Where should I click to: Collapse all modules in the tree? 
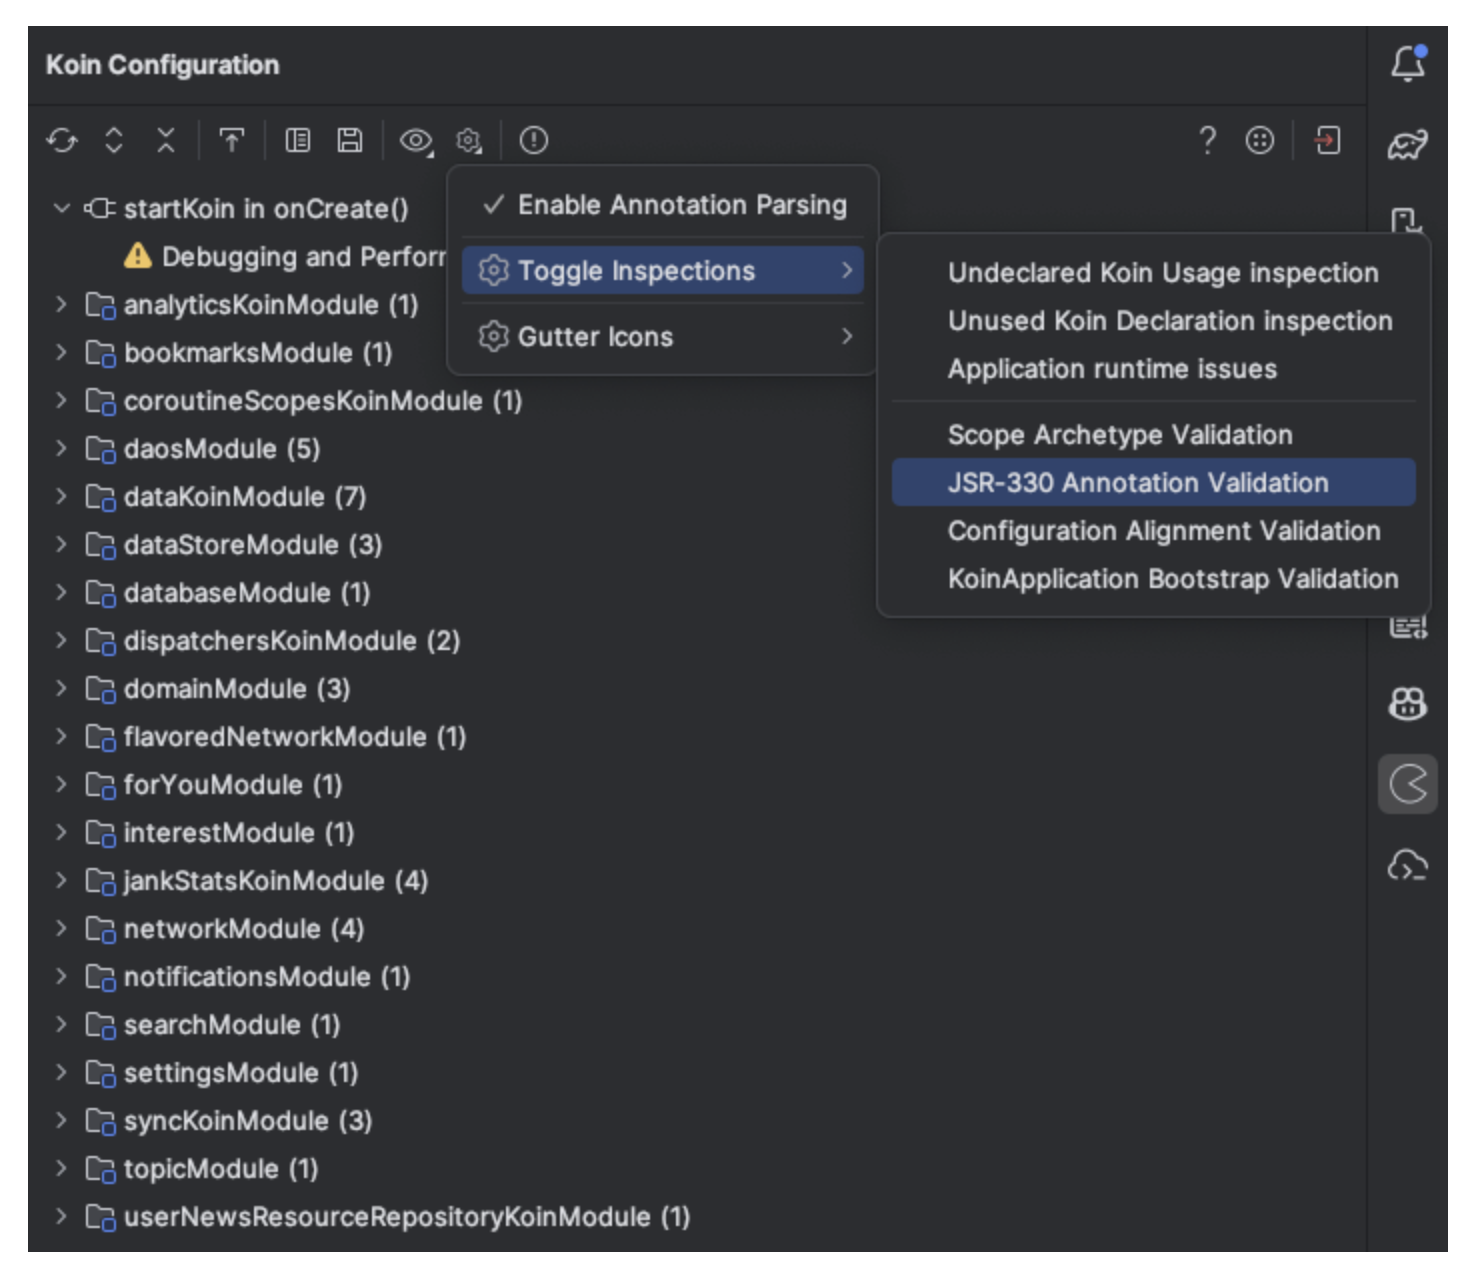coord(166,141)
